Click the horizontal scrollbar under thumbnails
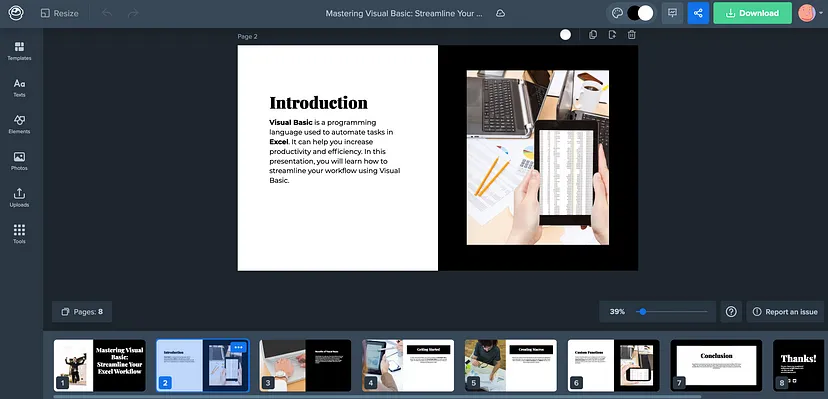This screenshot has width=828, height=399. [x=377, y=396]
